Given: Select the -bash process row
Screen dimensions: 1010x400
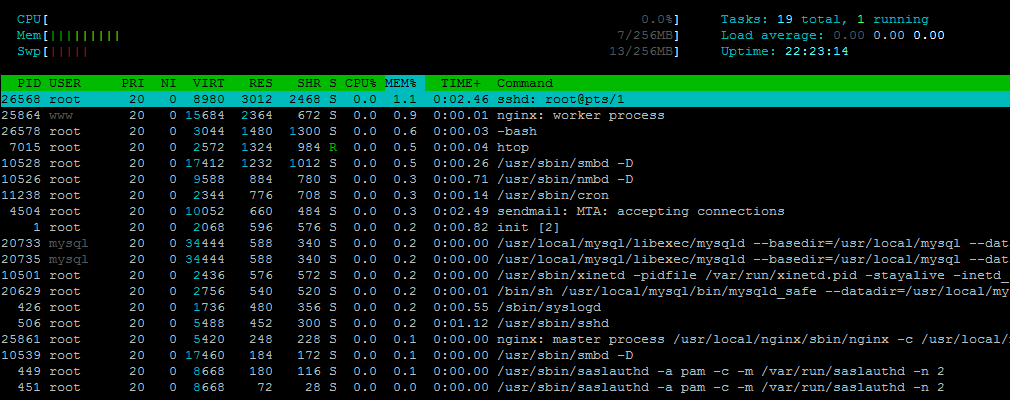Looking at the screenshot, I should tap(505, 131).
